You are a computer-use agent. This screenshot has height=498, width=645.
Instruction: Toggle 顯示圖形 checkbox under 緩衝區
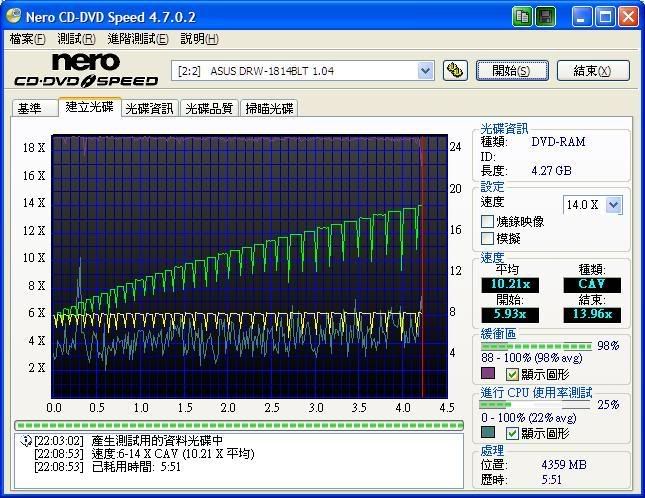[x=512, y=374]
